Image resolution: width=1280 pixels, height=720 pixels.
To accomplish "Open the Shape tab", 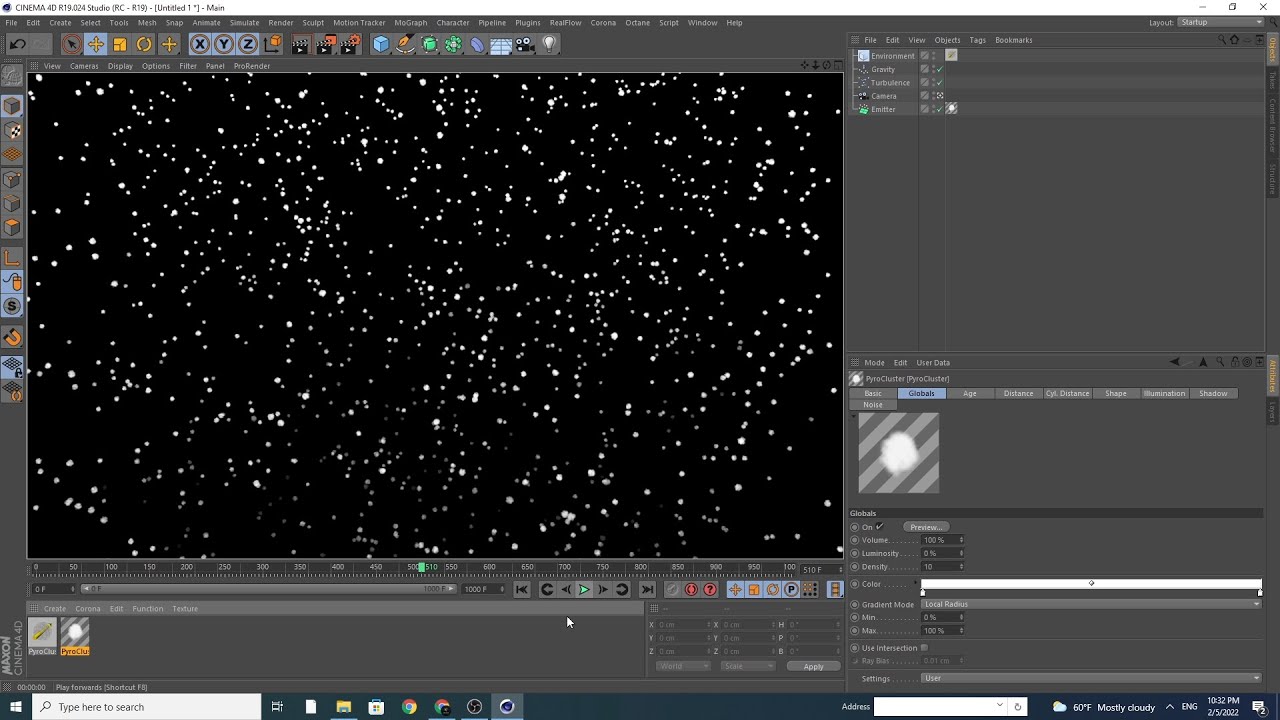I will [x=1116, y=393].
